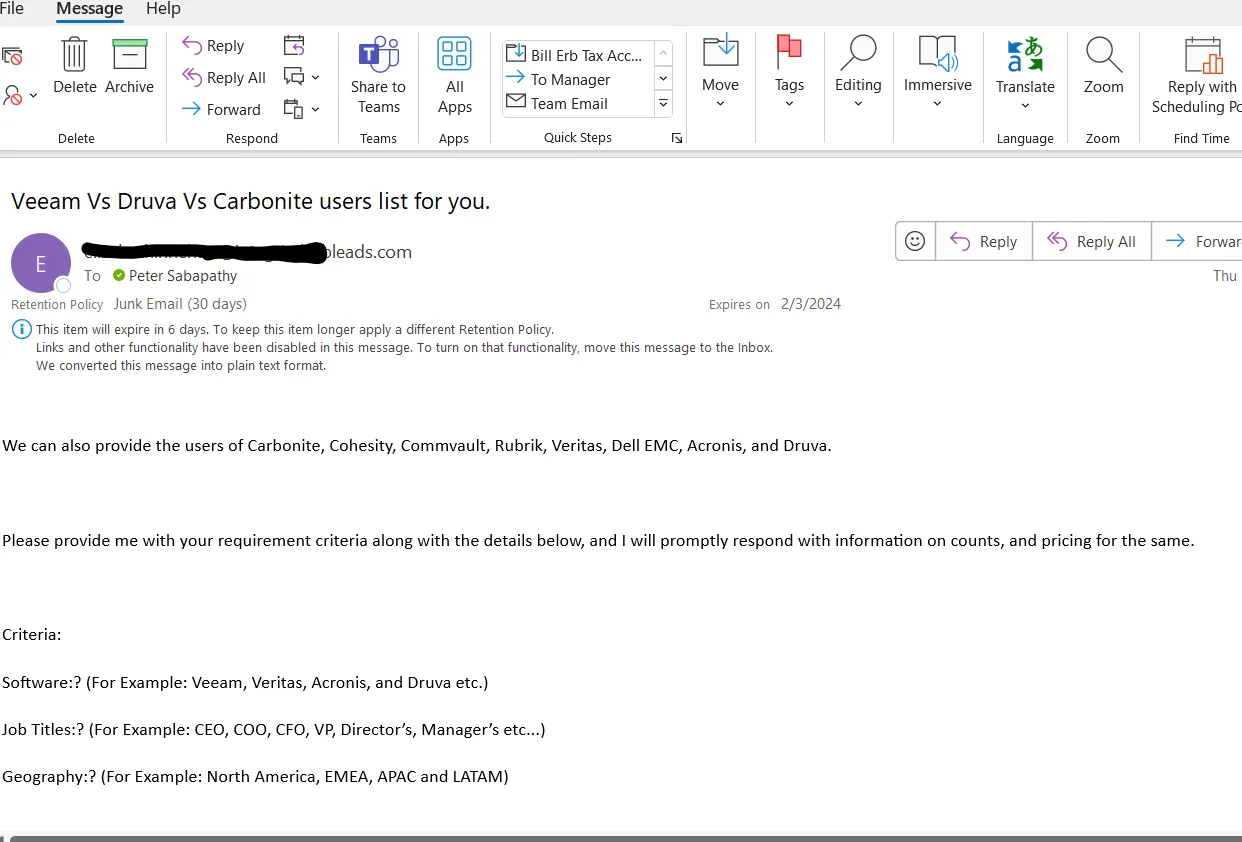The width and height of the screenshot is (1242, 842).
Task: Click Reply All in the Respond ribbon group
Action: [224, 77]
